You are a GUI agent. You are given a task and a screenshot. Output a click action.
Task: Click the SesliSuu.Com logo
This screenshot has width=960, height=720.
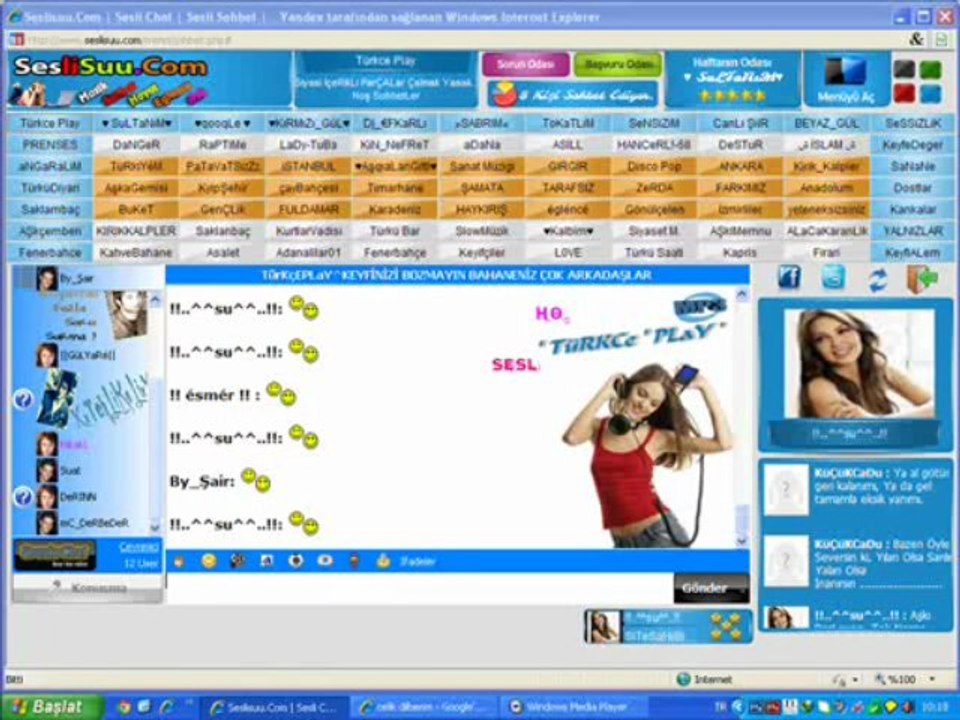[111, 67]
